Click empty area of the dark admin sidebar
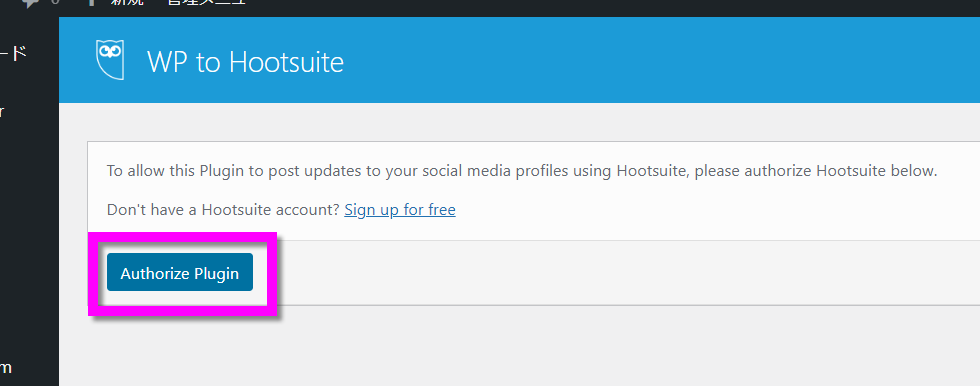 pos(29,237)
